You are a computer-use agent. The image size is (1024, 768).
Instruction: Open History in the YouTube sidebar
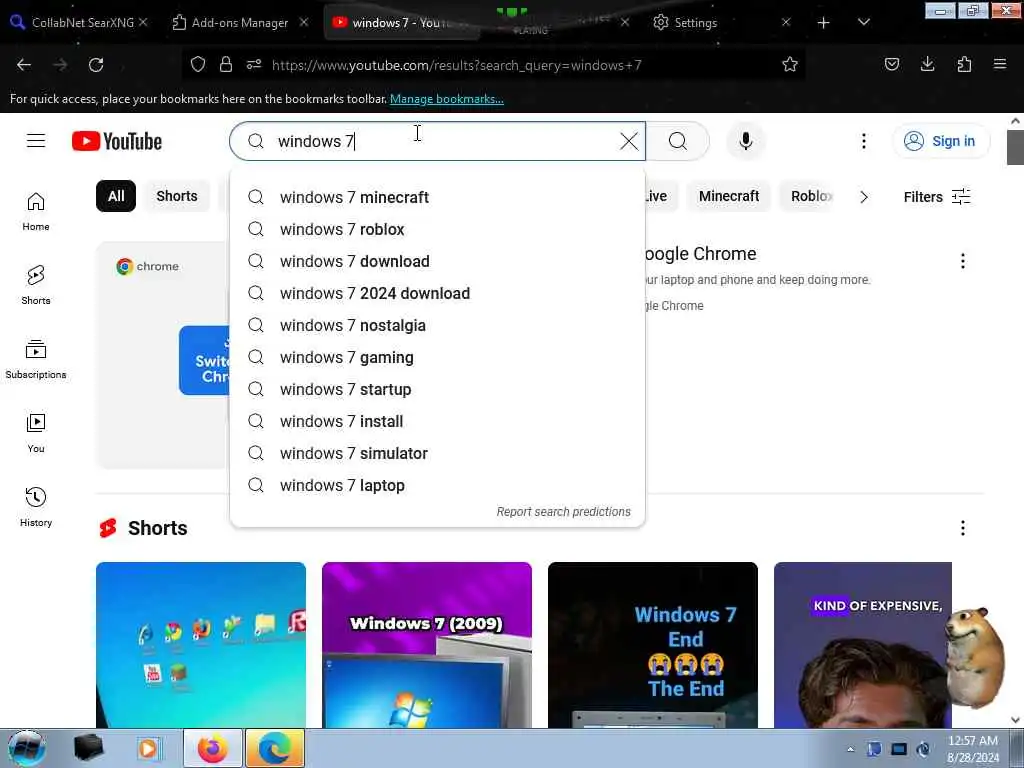tap(36, 507)
